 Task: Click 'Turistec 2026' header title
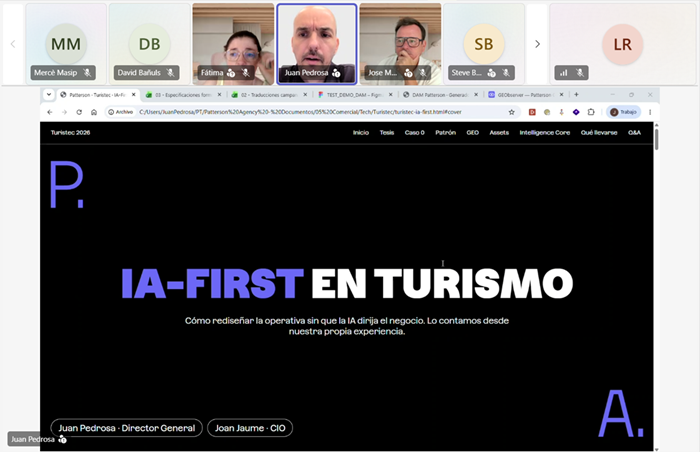pos(71,133)
